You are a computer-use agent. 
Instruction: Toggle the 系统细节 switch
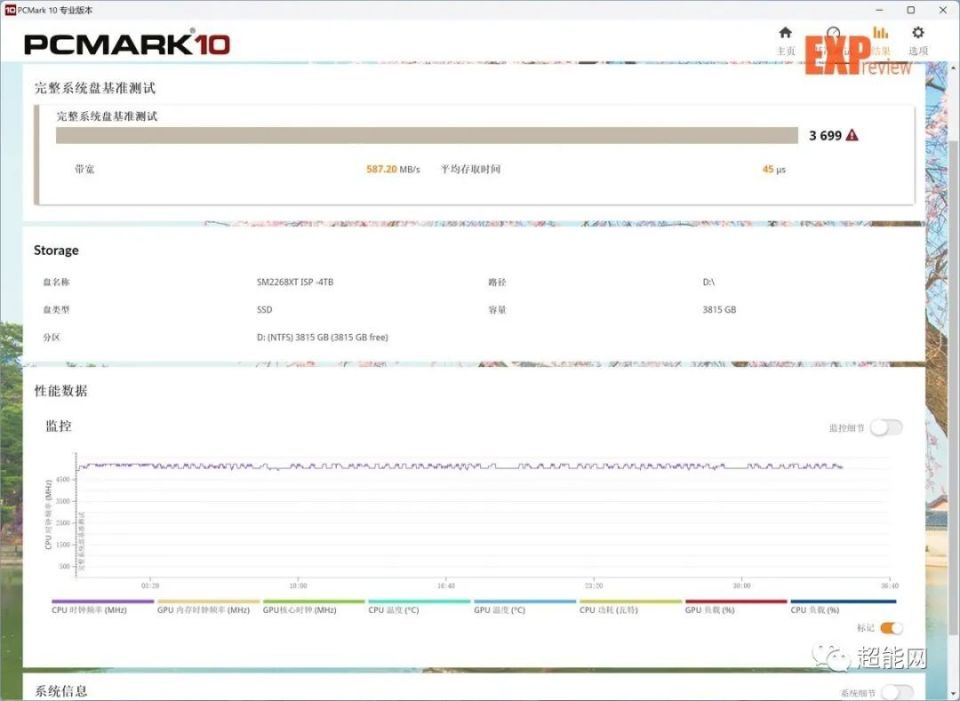[x=897, y=692]
